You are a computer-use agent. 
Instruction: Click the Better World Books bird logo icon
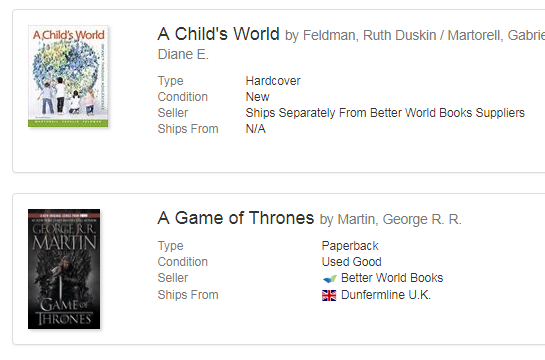tap(330, 279)
